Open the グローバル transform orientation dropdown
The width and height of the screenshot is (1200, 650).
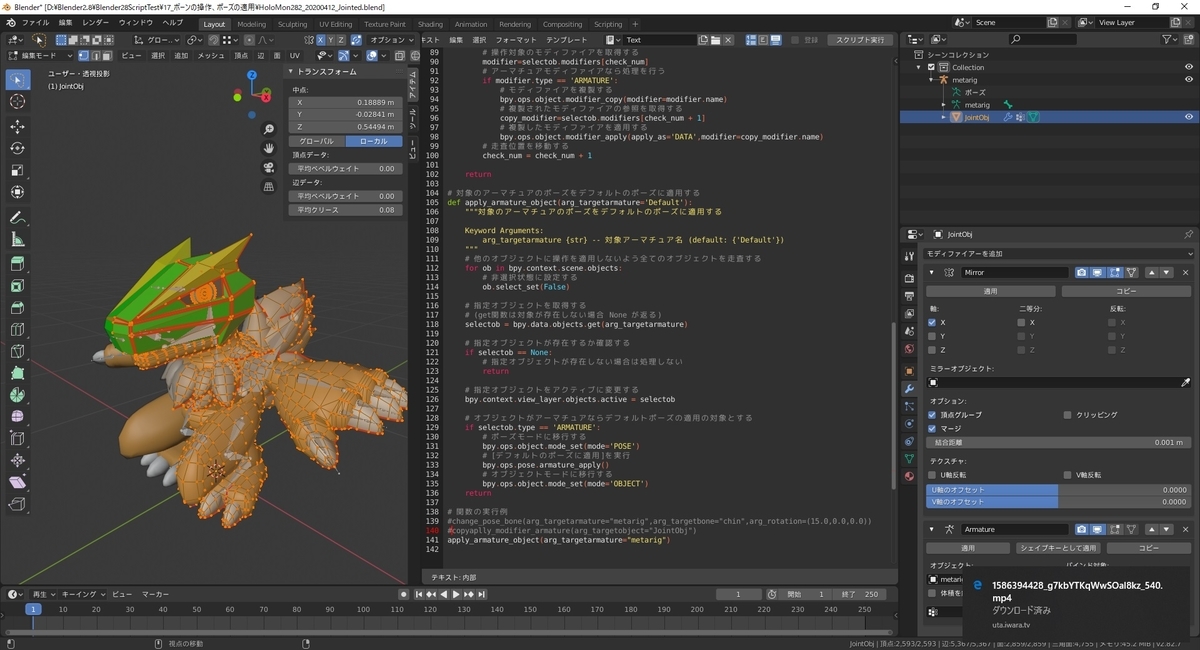click(x=158, y=40)
